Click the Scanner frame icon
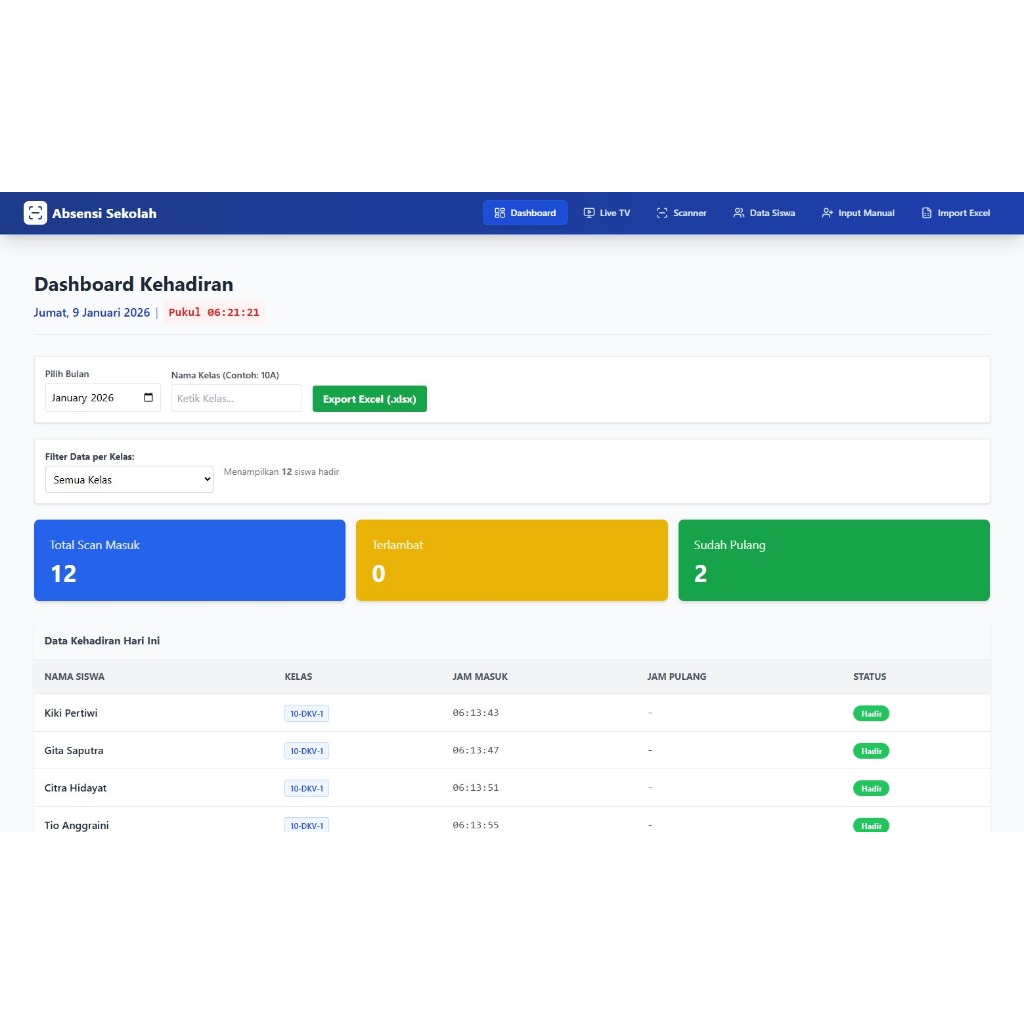 [662, 213]
